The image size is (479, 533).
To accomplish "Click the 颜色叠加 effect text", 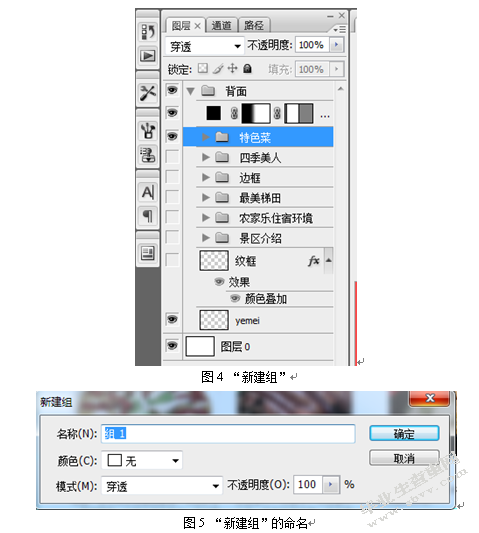I will pos(266,299).
